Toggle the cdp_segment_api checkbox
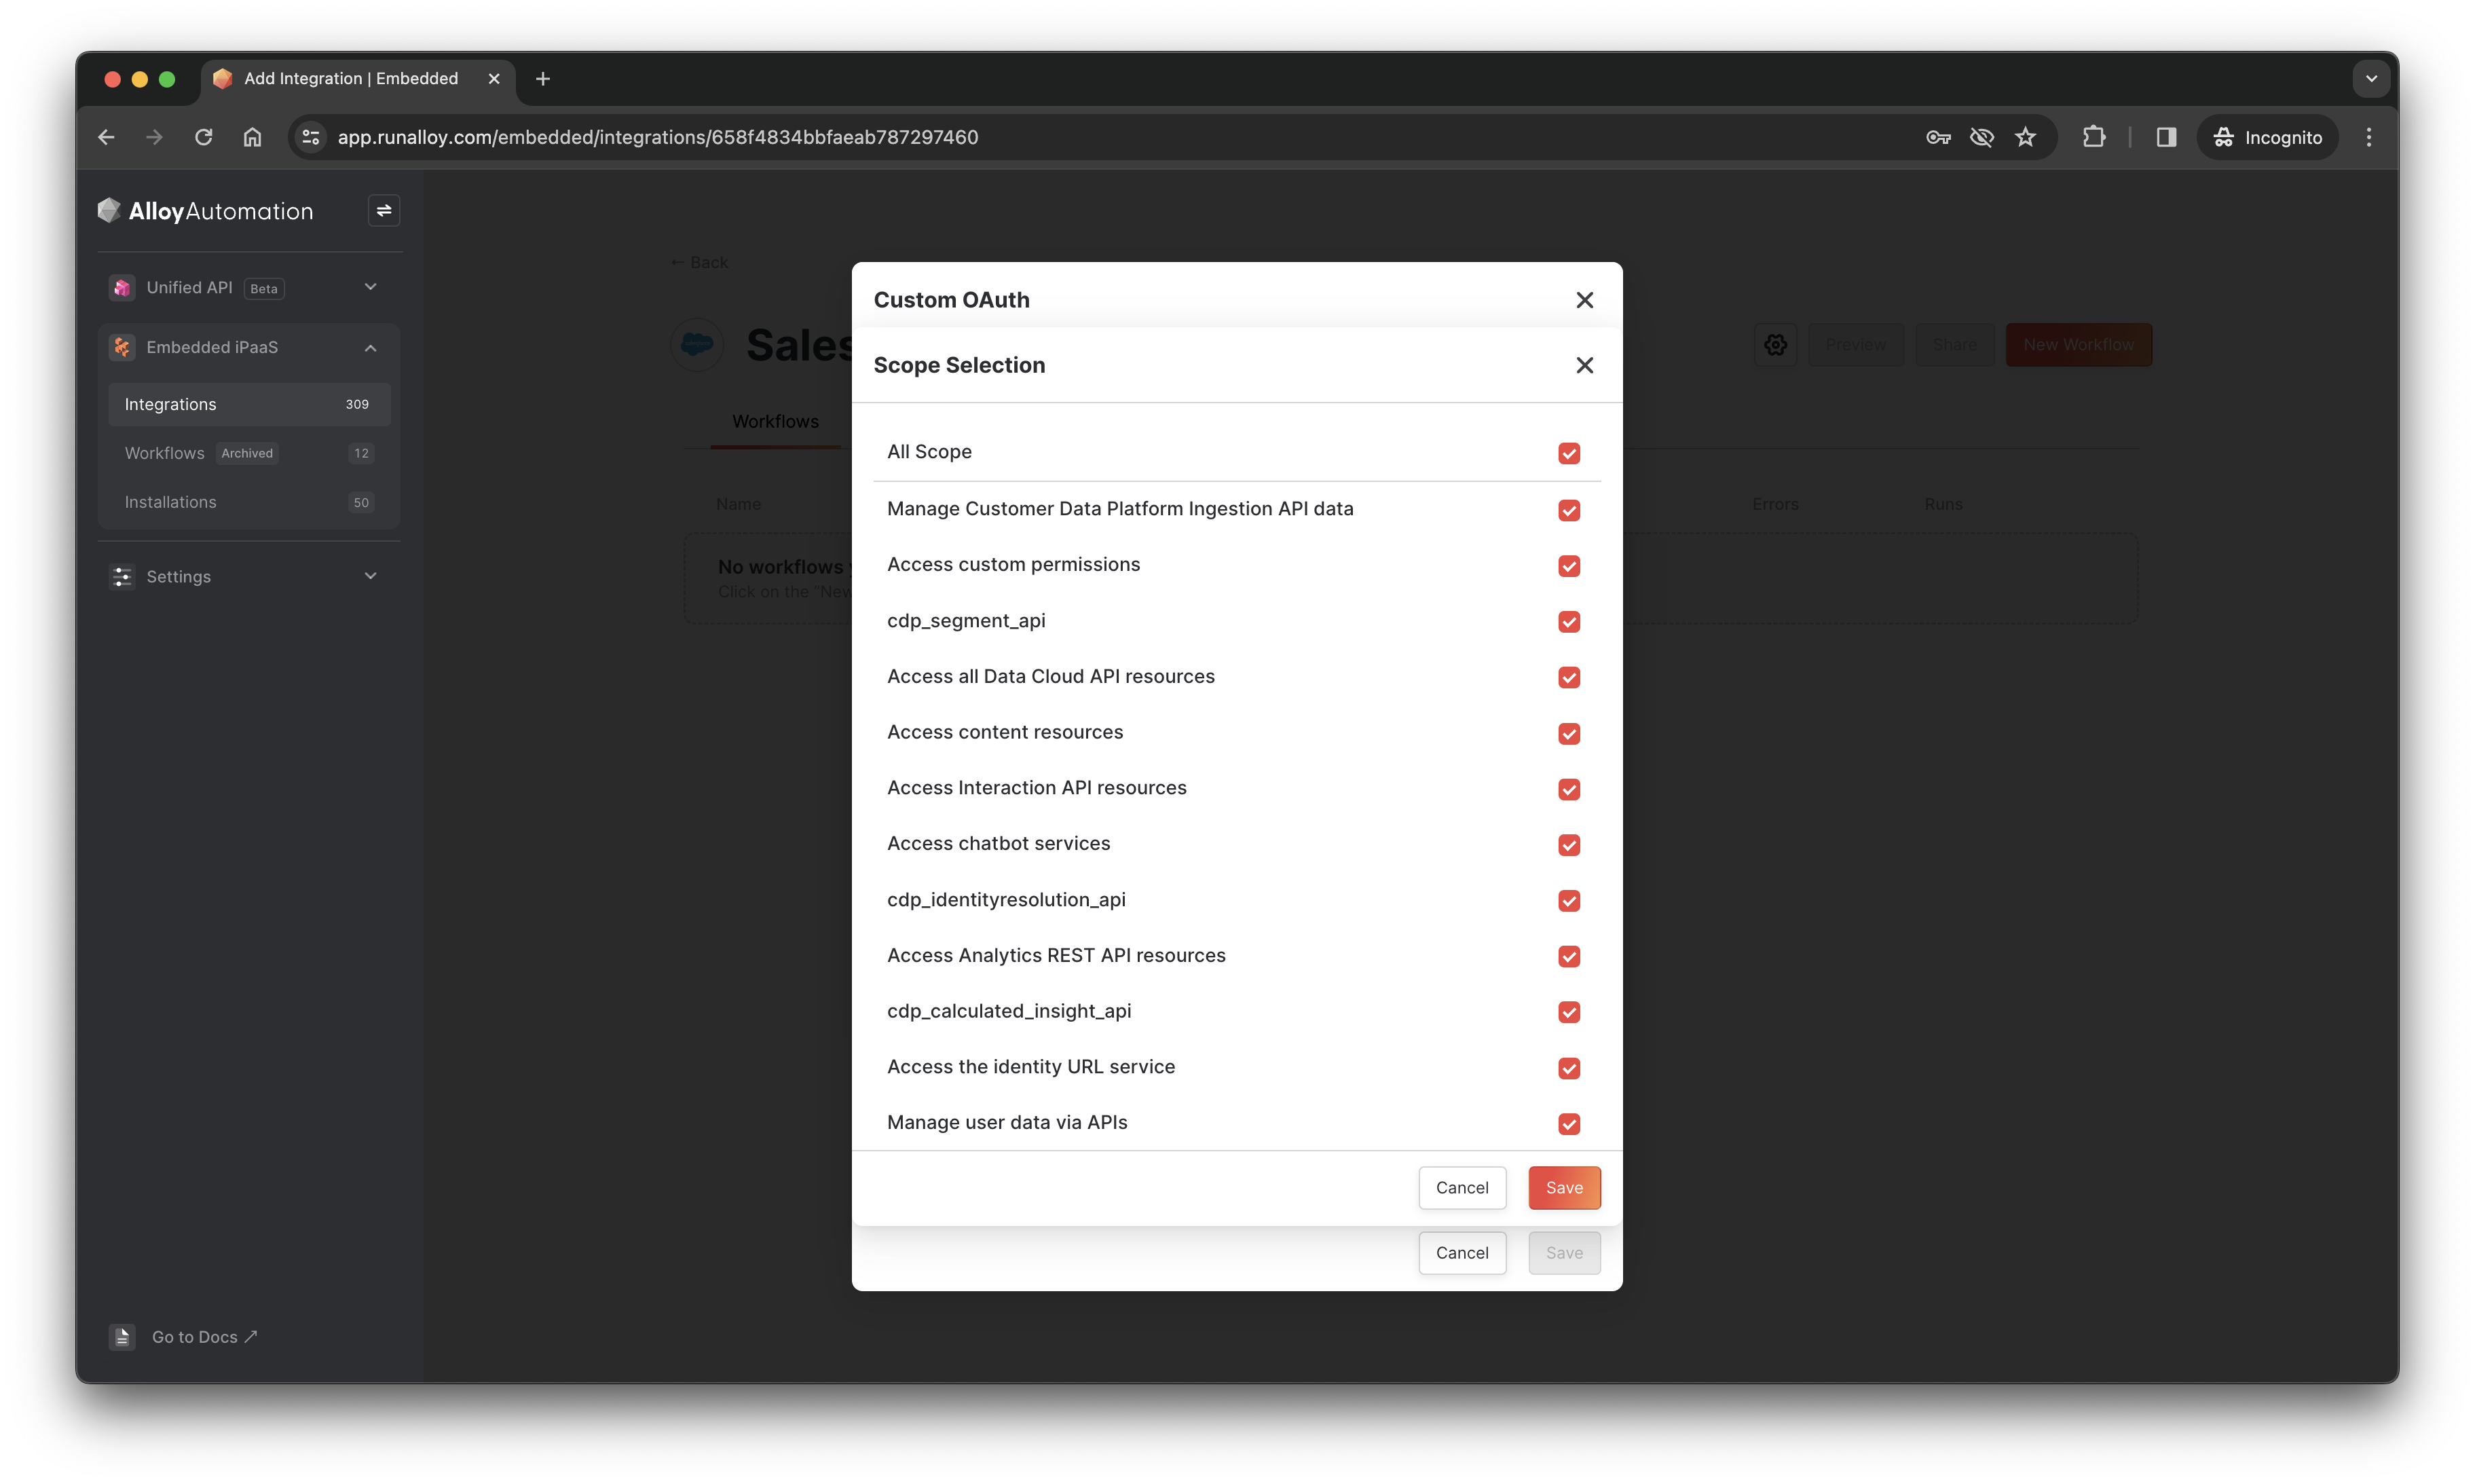This screenshot has width=2475, height=1484. click(x=1569, y=622)
